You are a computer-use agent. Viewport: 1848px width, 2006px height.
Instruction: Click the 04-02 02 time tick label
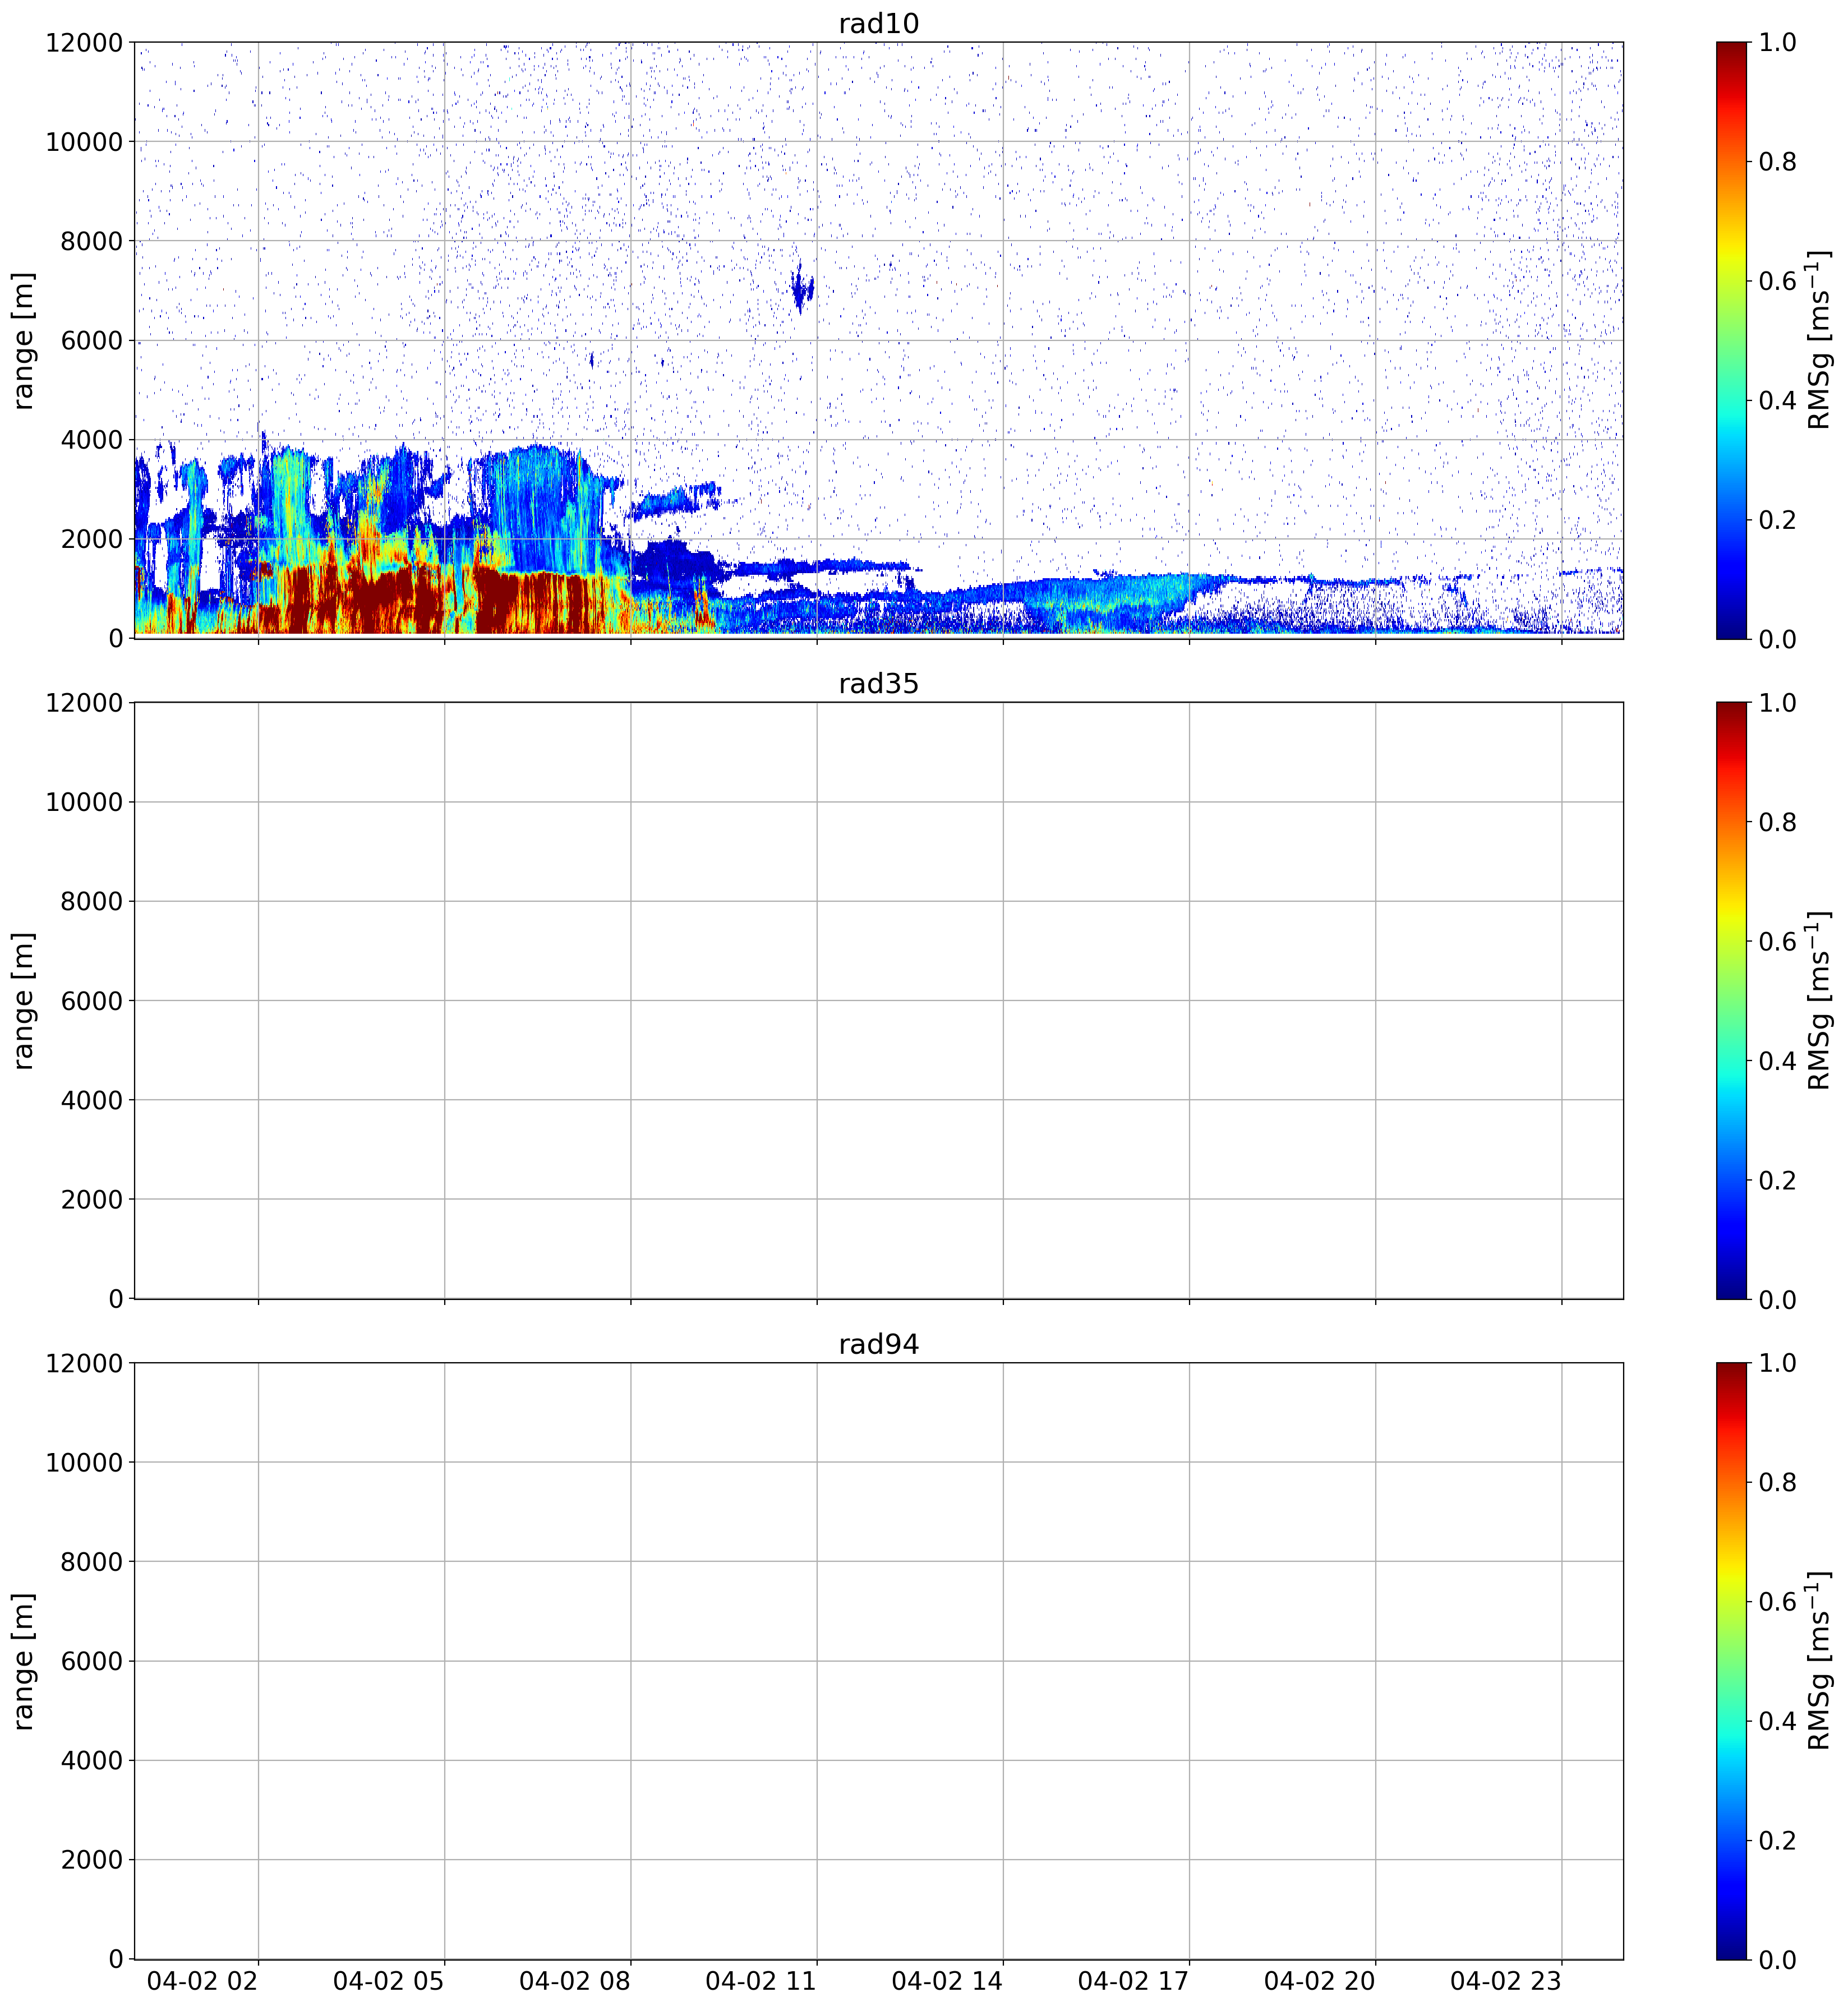(203, 1982)
